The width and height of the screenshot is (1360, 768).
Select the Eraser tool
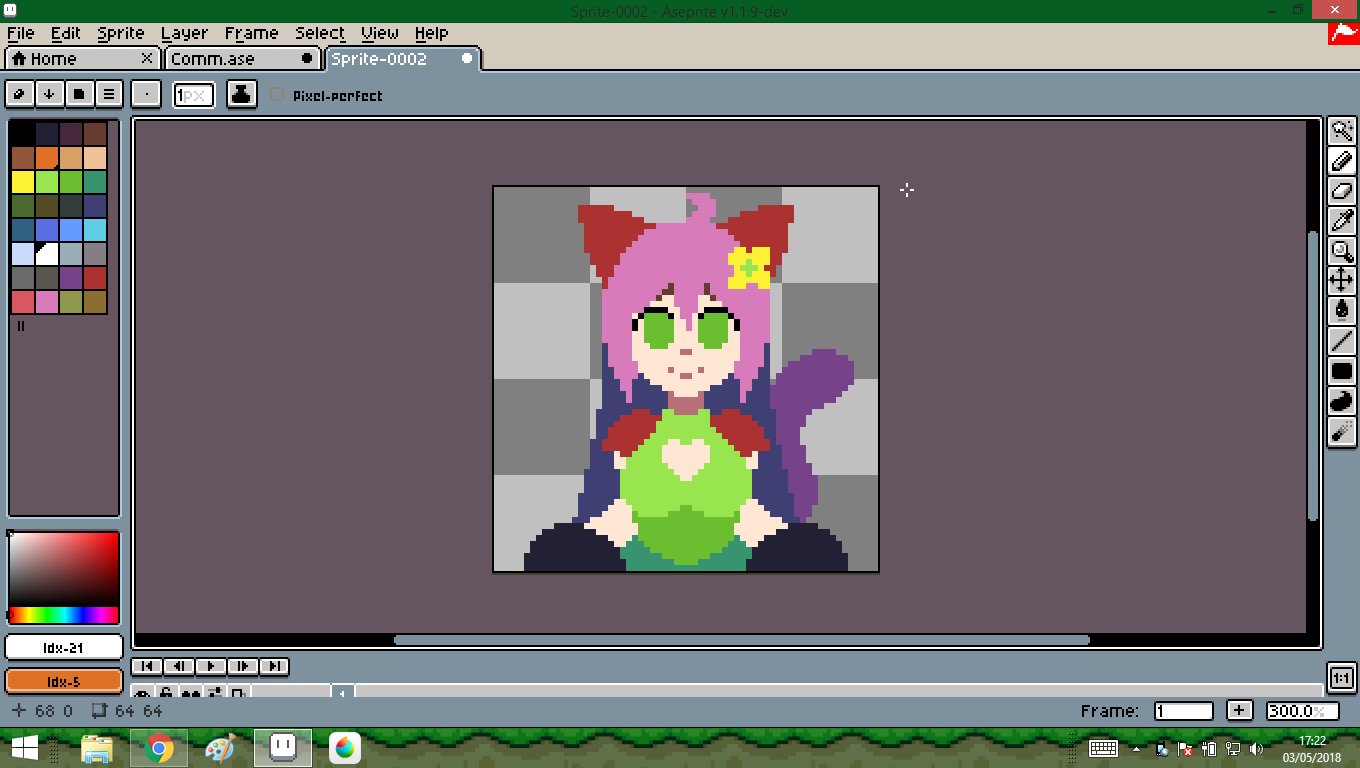point(1341,191)
